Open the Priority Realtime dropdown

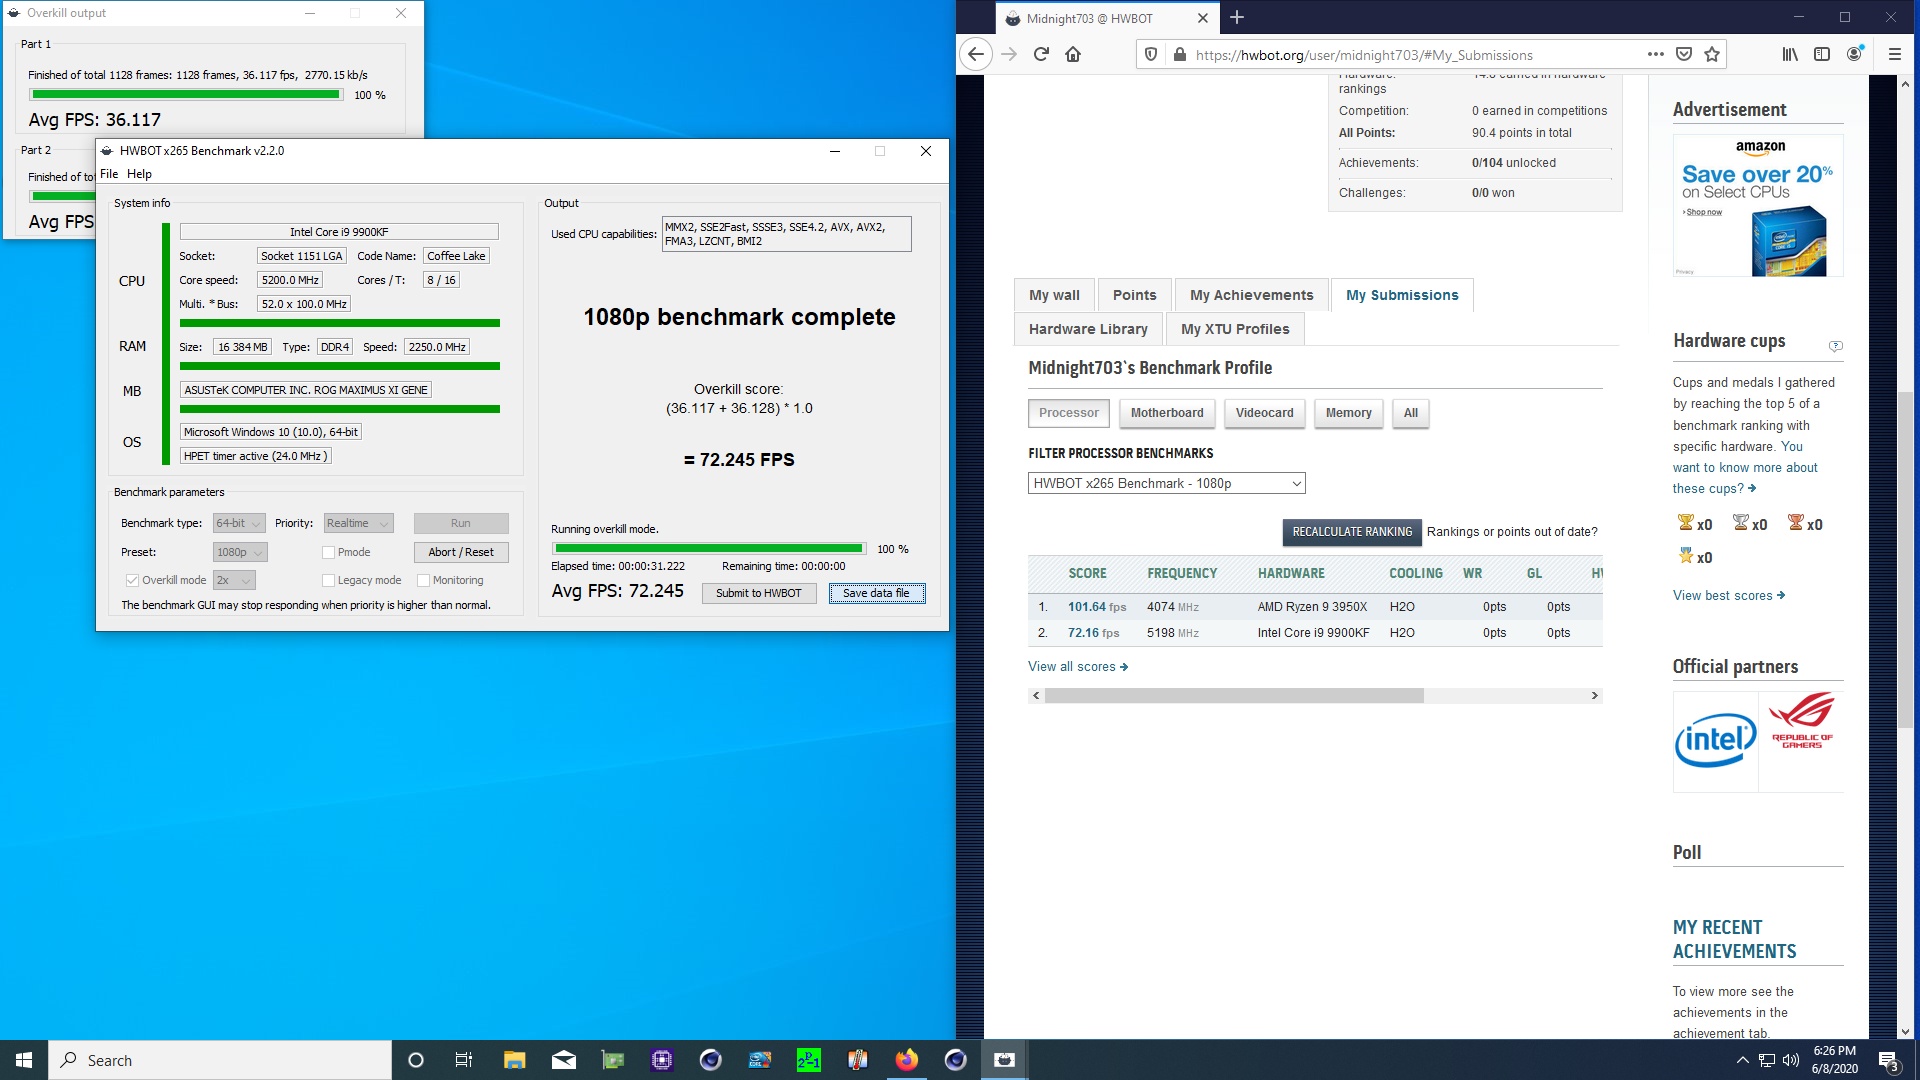358,523
